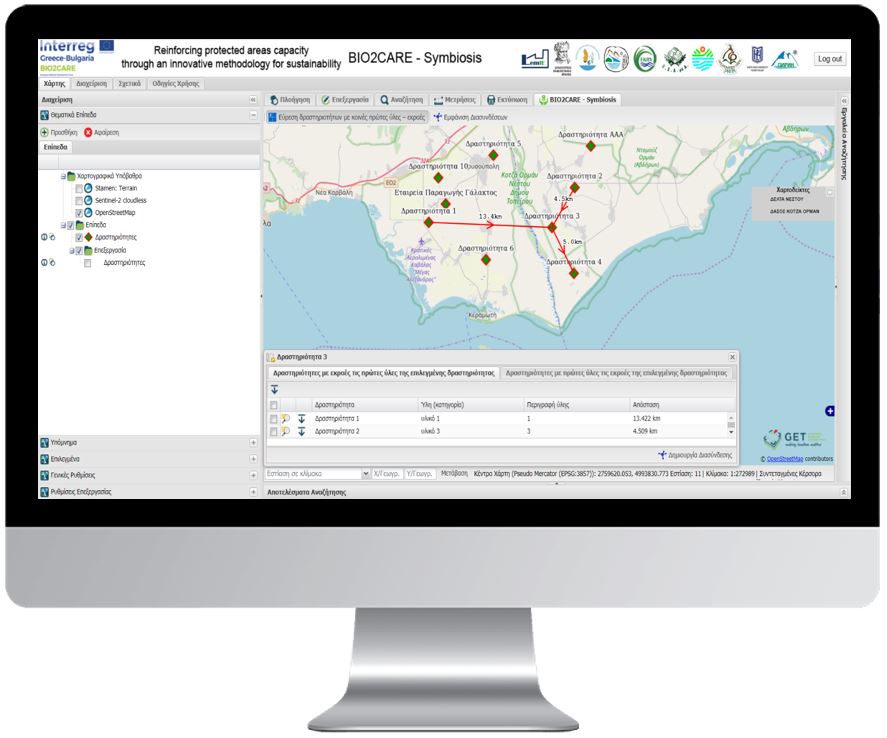Click the Δραστηριότητα 6 map marker
Image resolution: width=887 pixels, height=738 pixels.
tap(486, 260)
